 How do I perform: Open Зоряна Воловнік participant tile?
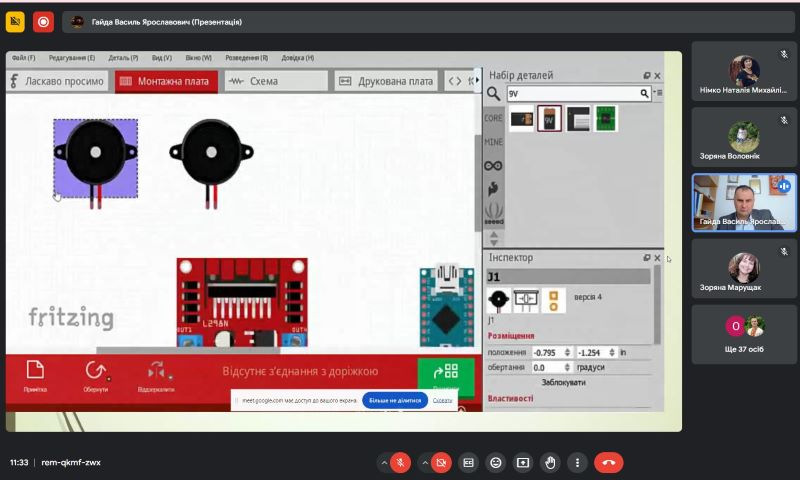[743, 137]
